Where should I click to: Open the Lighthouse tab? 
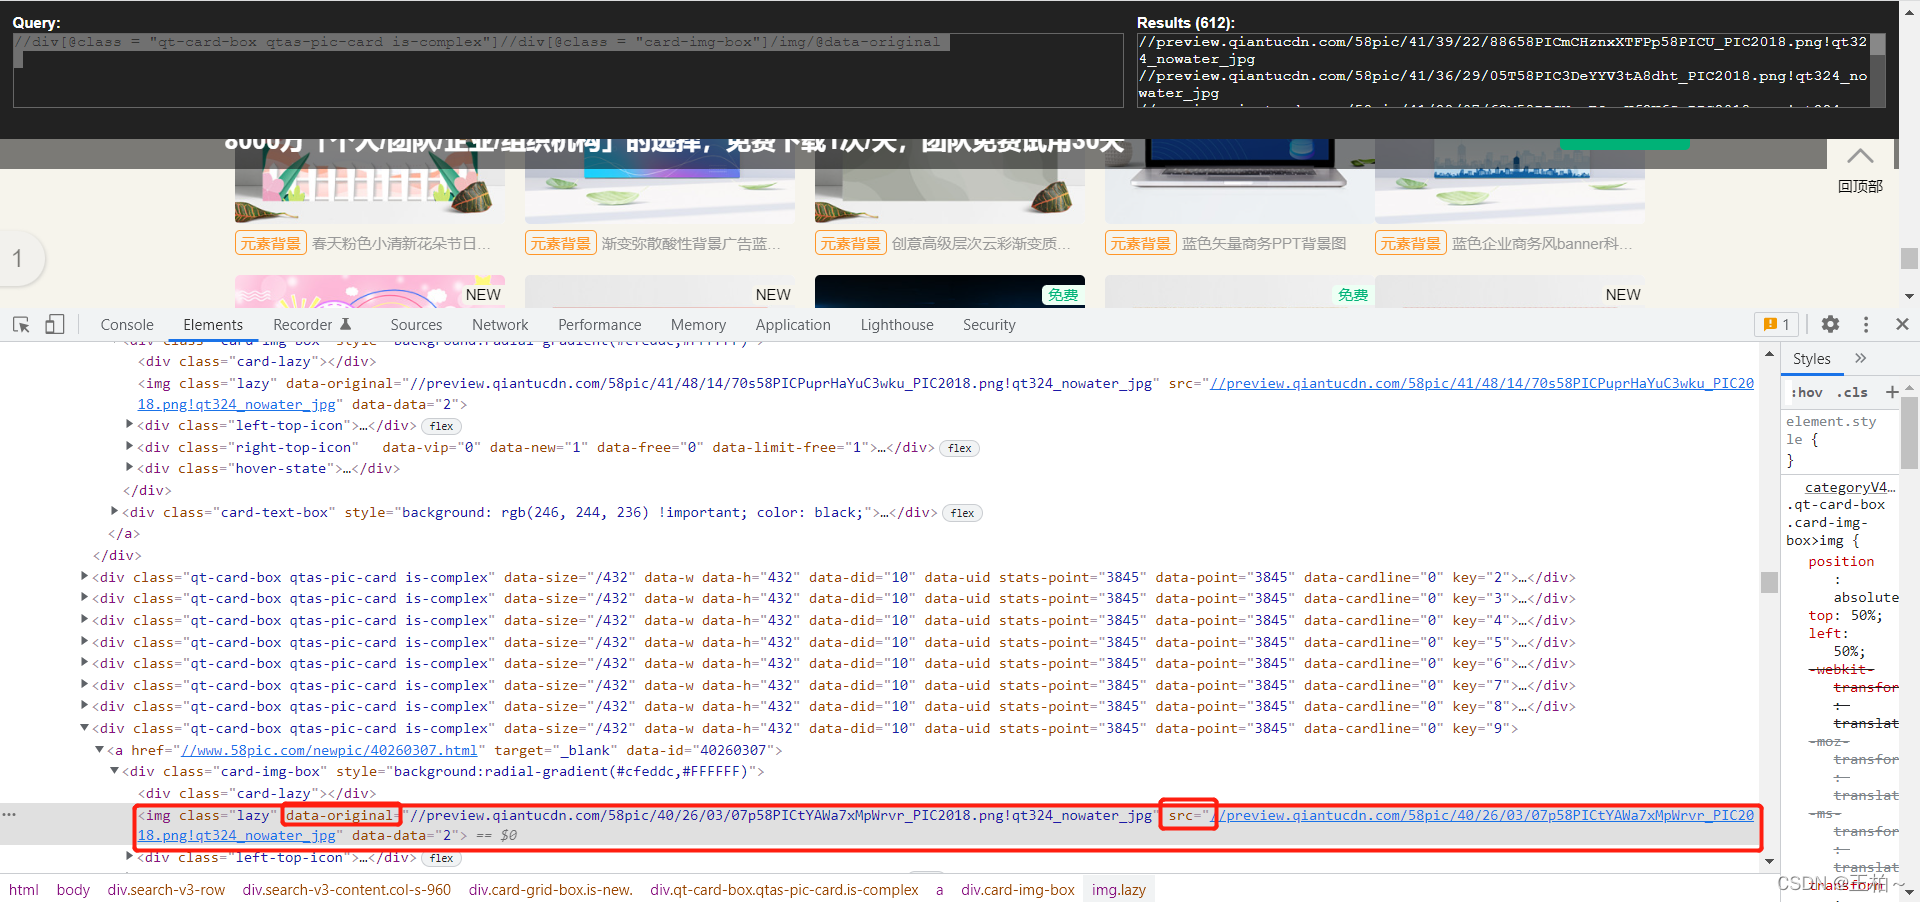coord(897,325)
